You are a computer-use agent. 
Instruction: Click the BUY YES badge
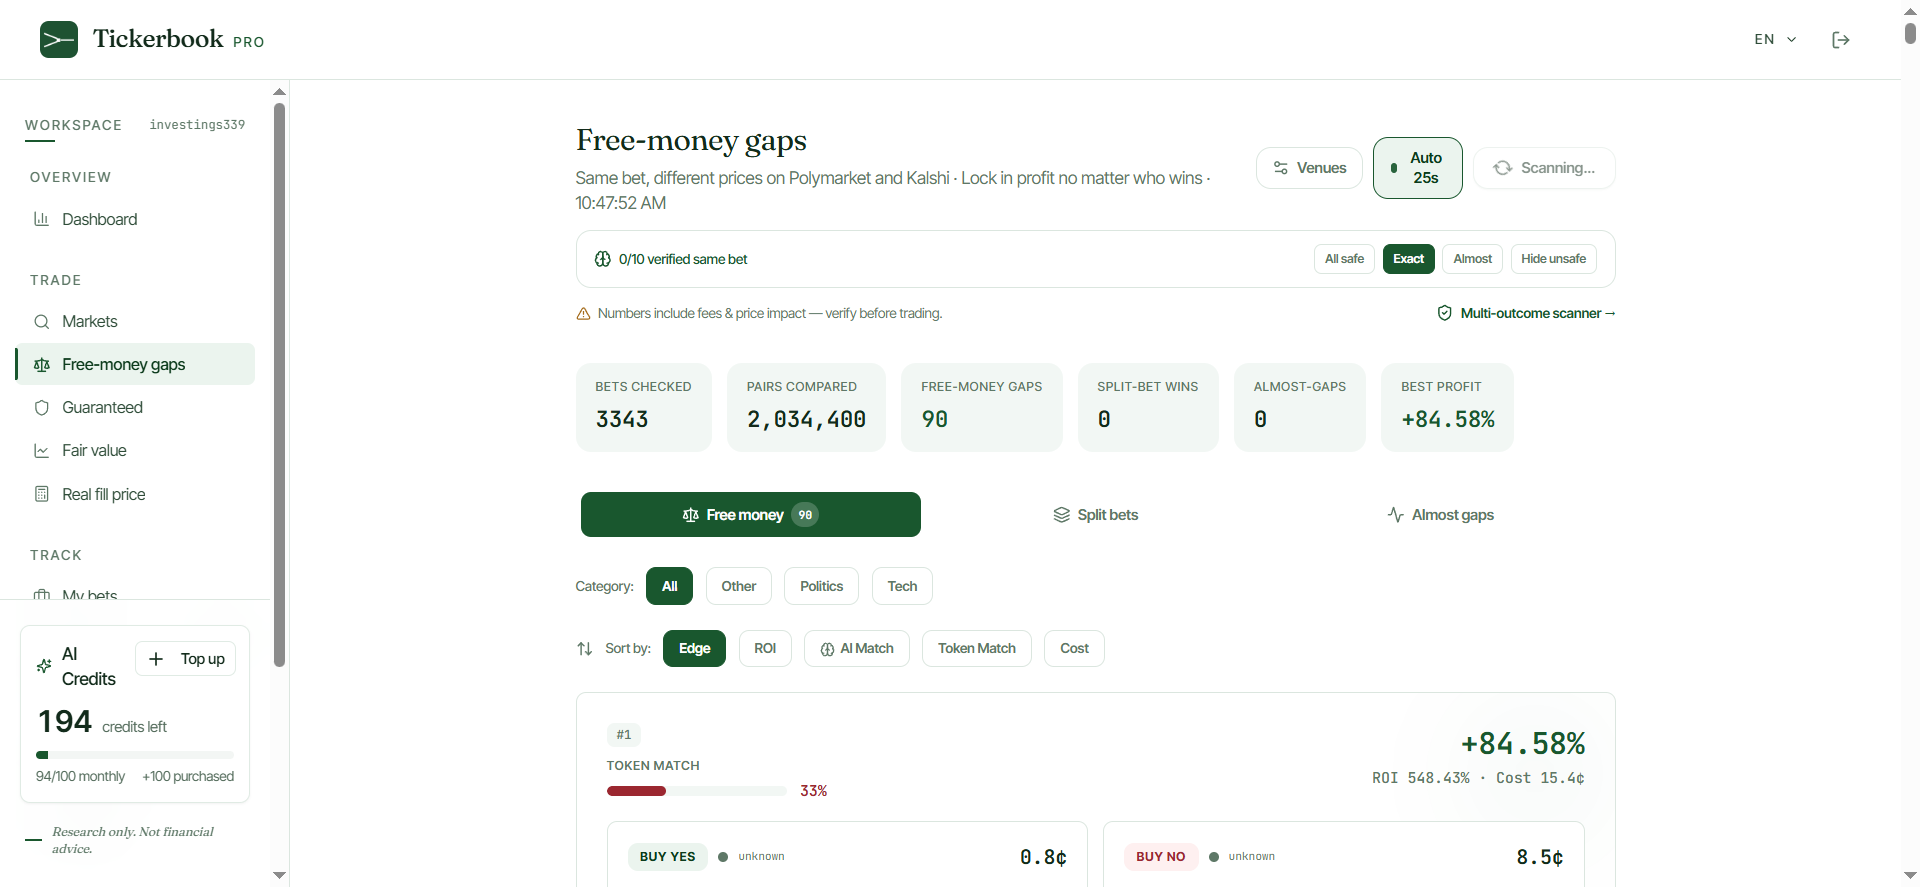pos(668,857)
